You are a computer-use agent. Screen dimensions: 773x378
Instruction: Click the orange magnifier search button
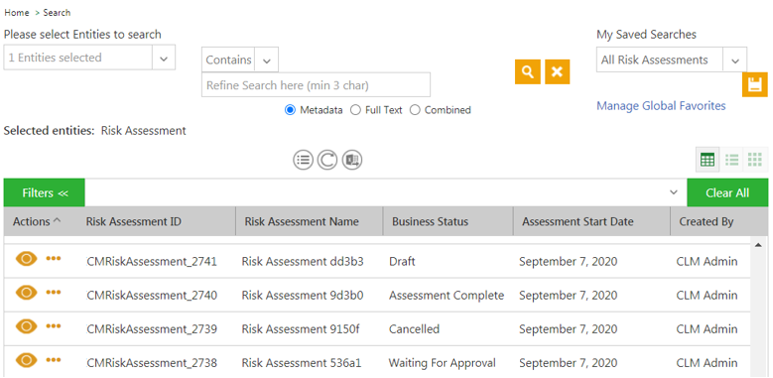click(527, 72)
